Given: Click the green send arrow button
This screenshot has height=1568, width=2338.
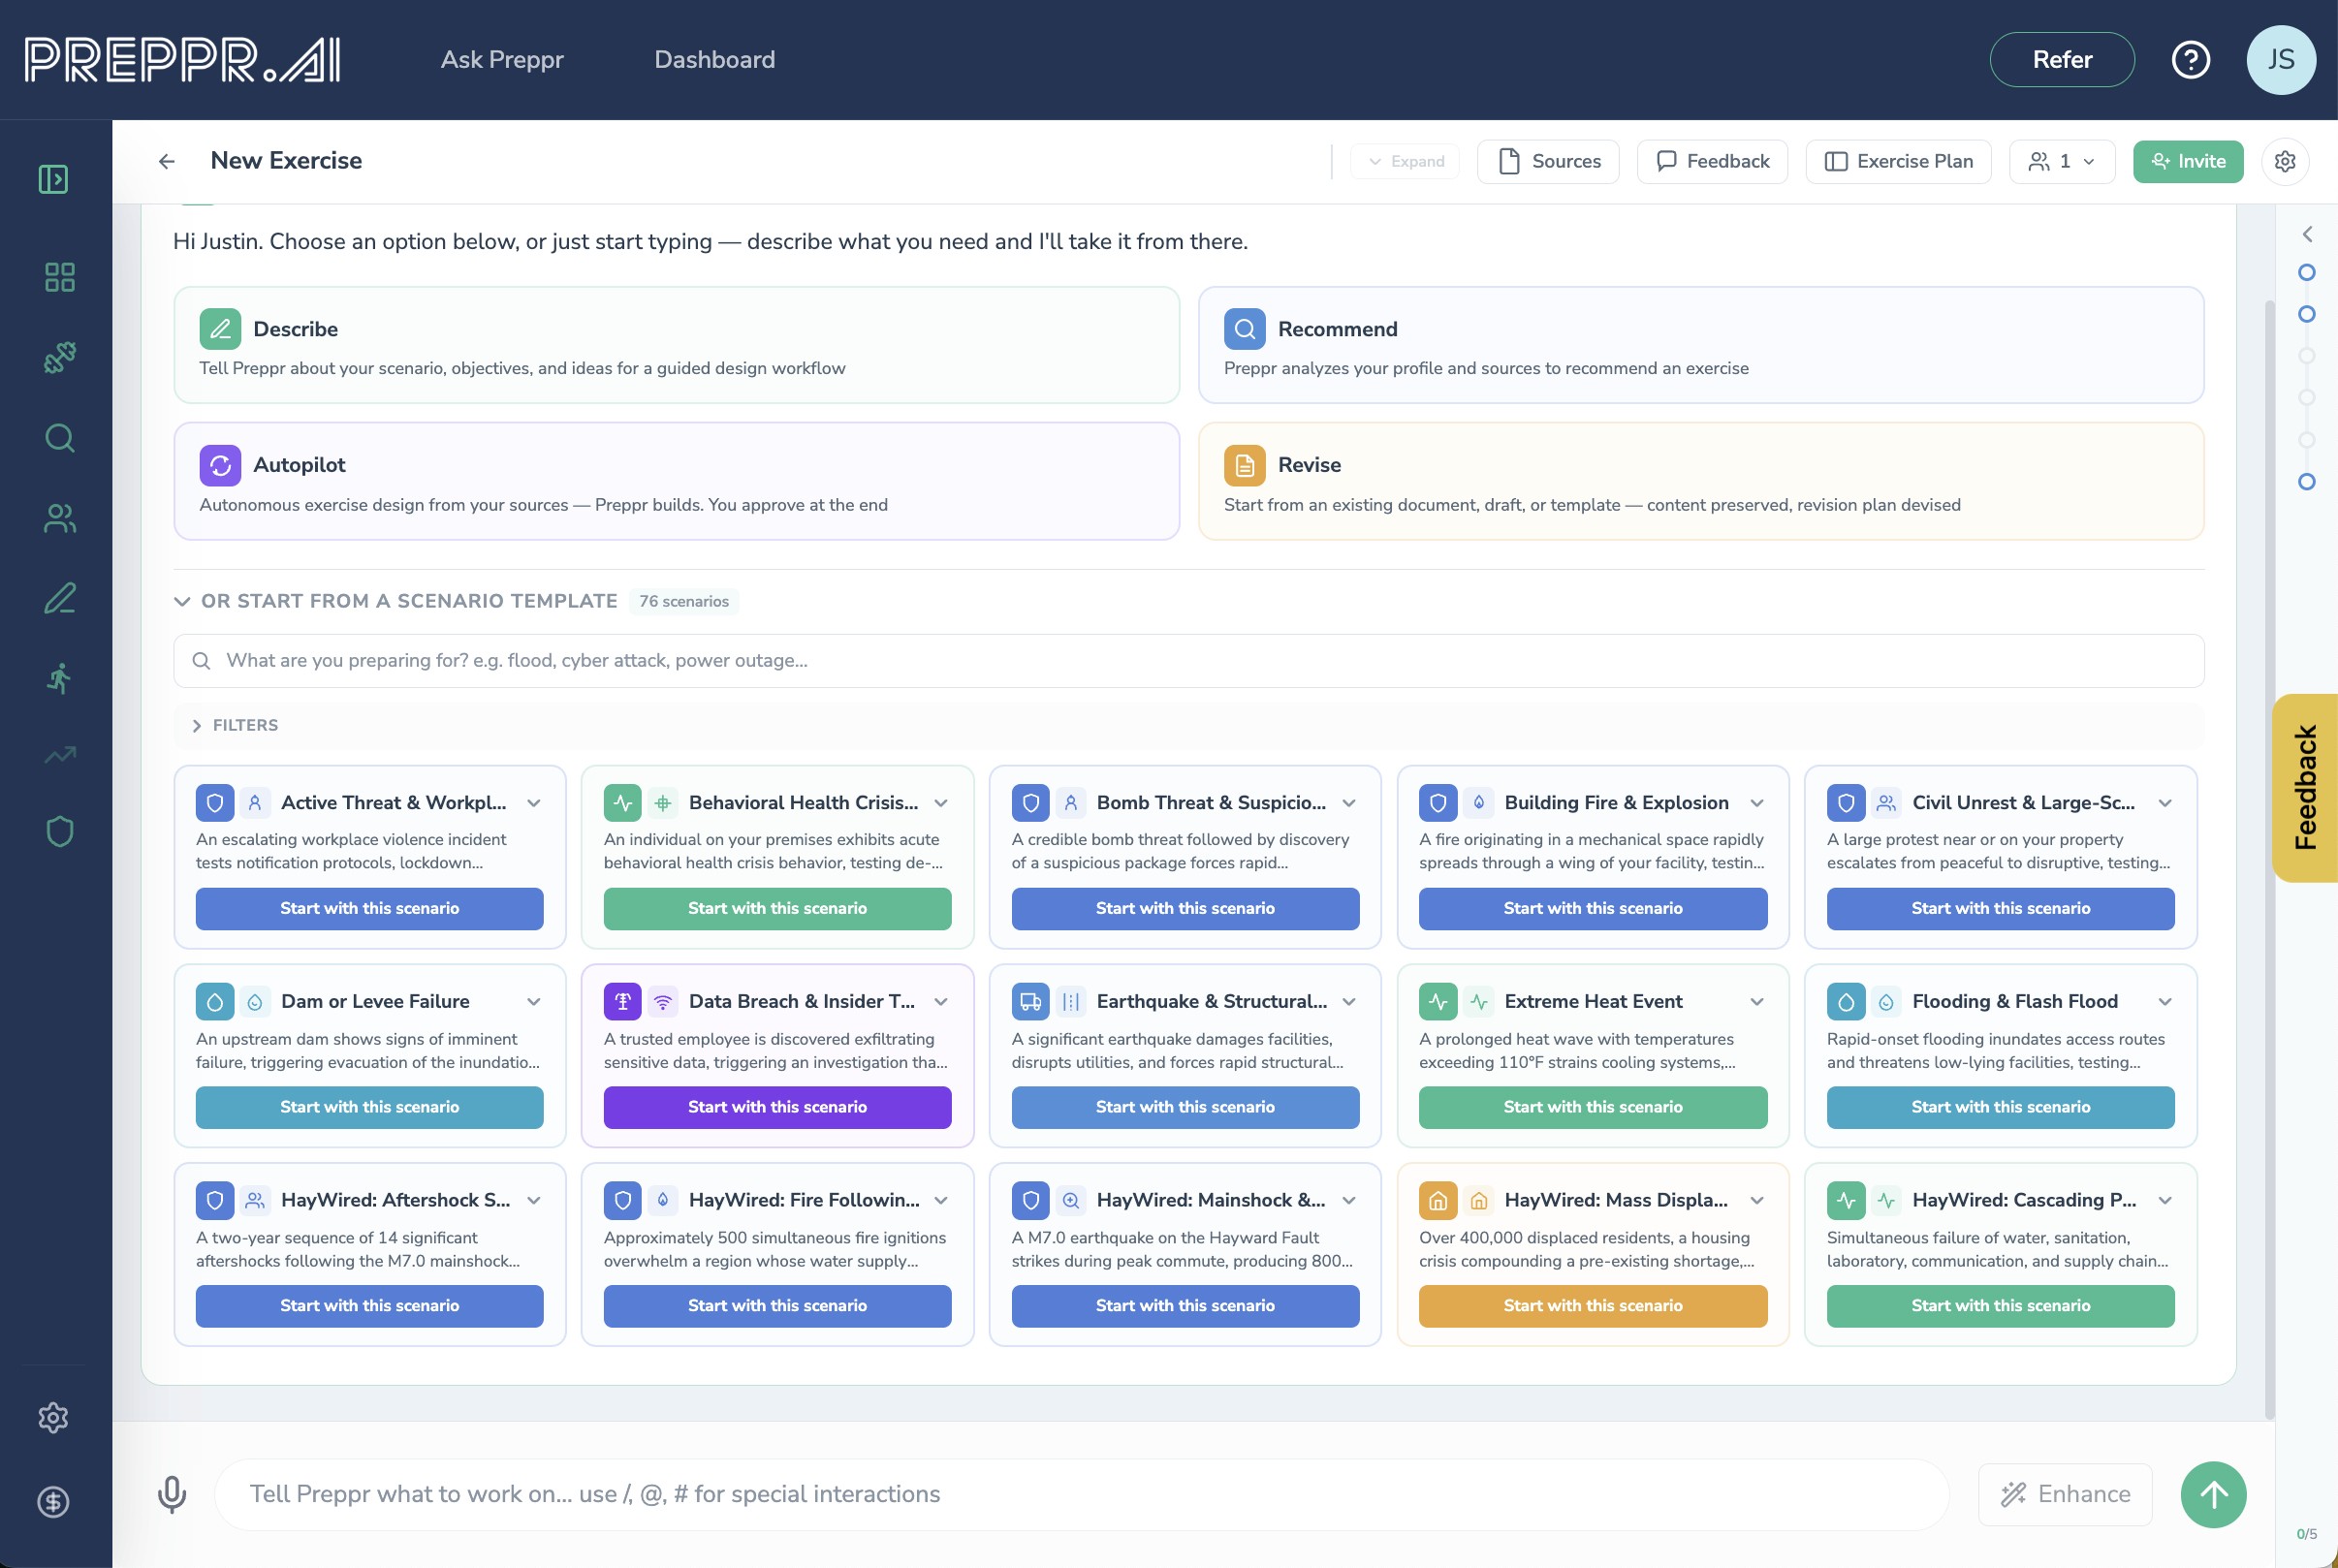Looking at the screenshot, I should pos(2213,1495).
